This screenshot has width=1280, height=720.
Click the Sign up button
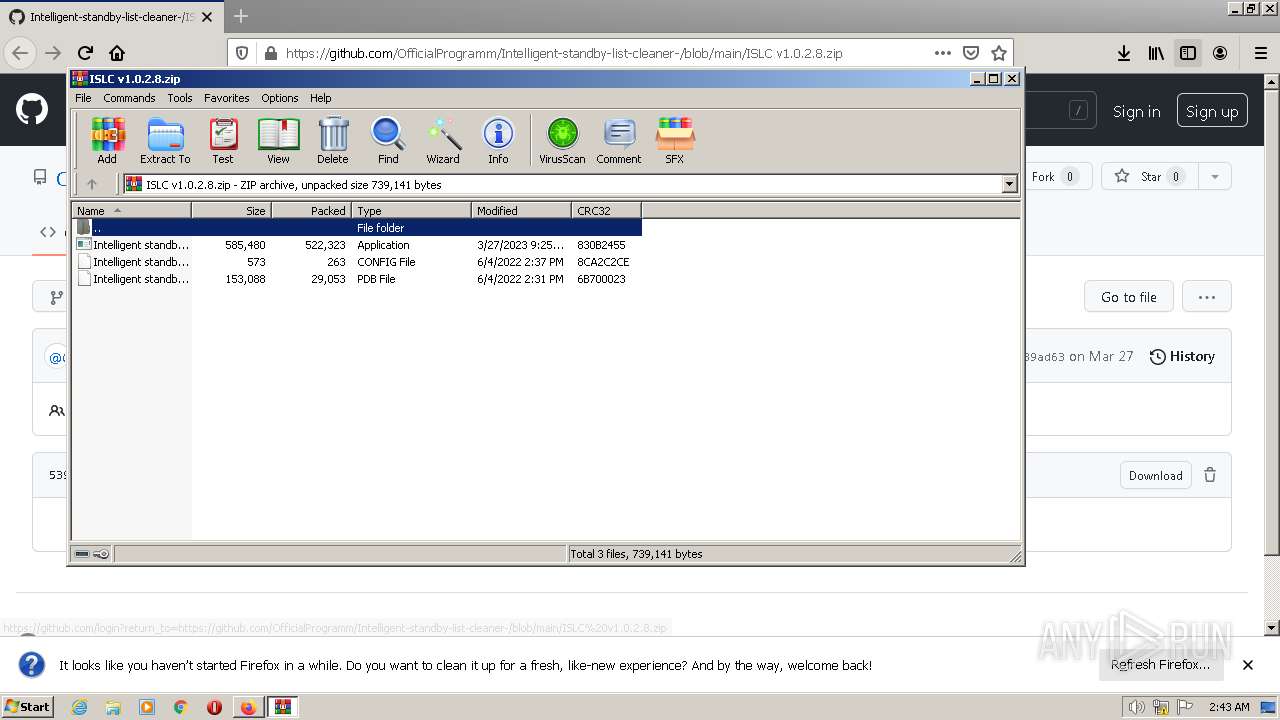point(1212,111)
